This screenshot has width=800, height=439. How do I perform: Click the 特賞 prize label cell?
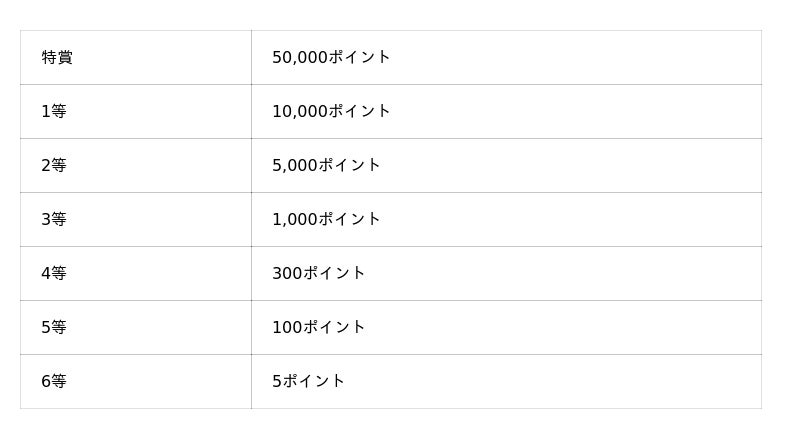57,58
